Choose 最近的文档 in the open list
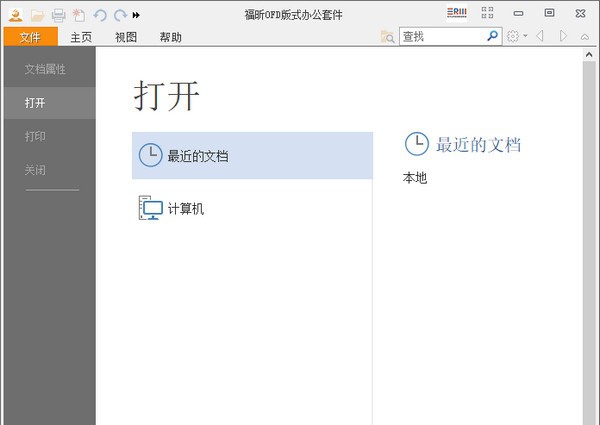The width and height of the screenshot is (600, 425). pos(252,156)
